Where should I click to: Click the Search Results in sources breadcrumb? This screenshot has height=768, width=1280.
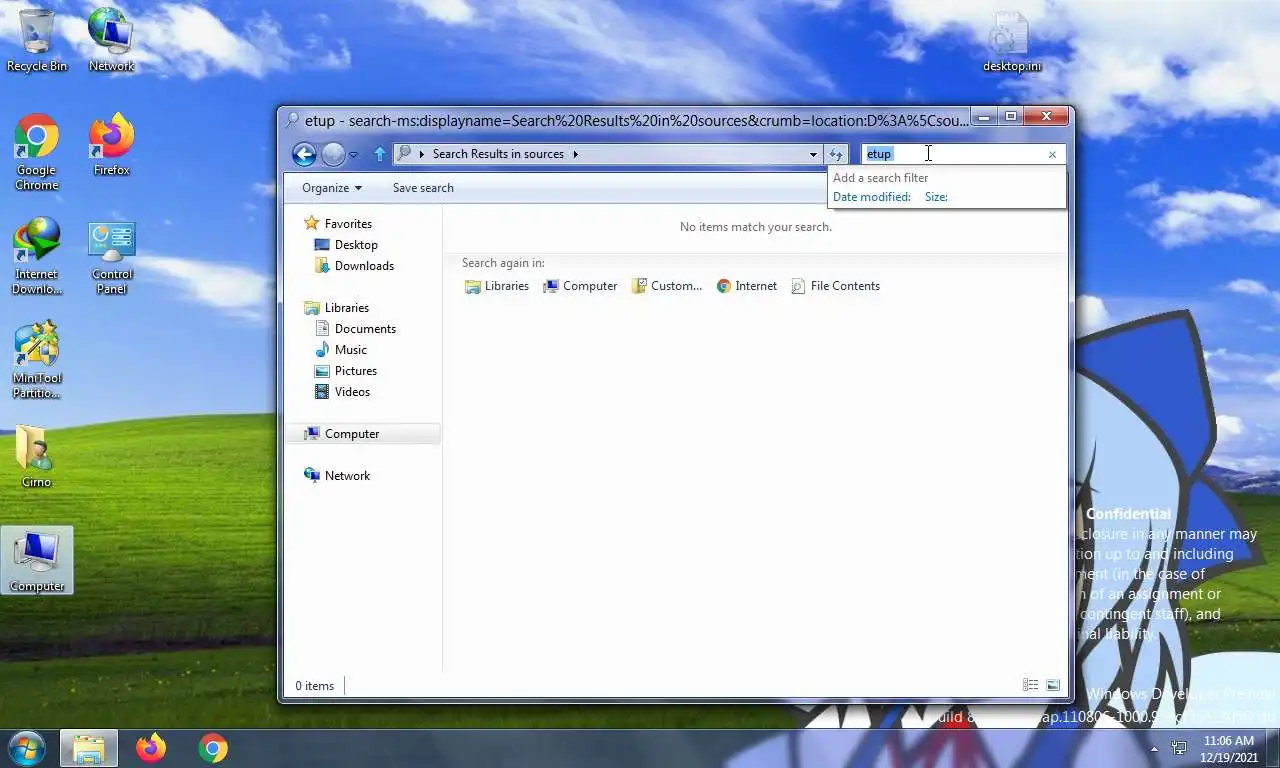pyautogui.click(x=498, y=154)
